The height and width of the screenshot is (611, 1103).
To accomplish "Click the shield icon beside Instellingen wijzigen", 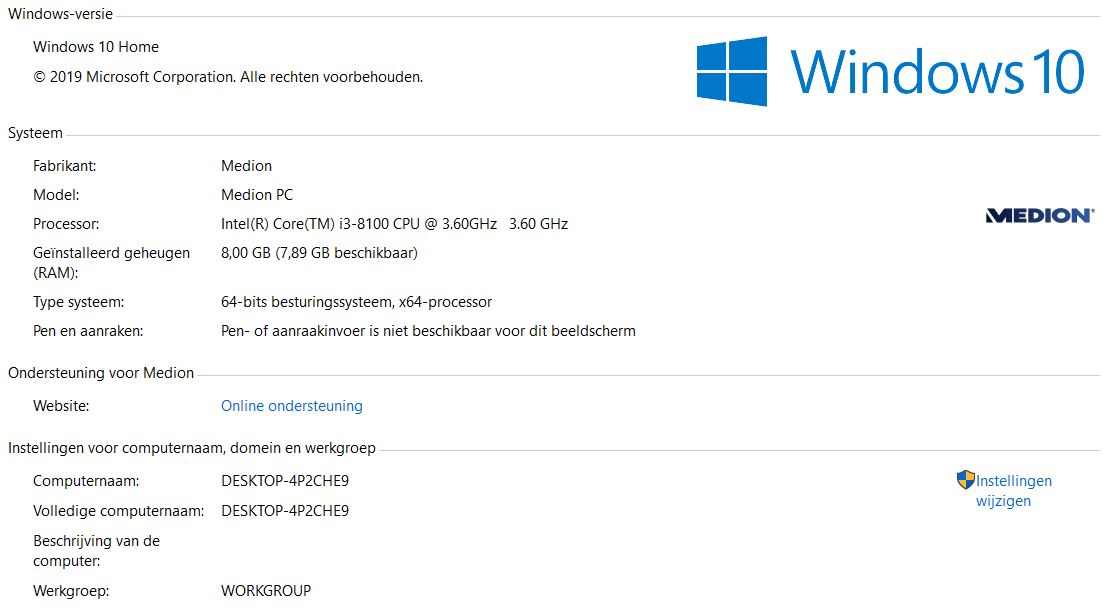I will tap(965, 480).
